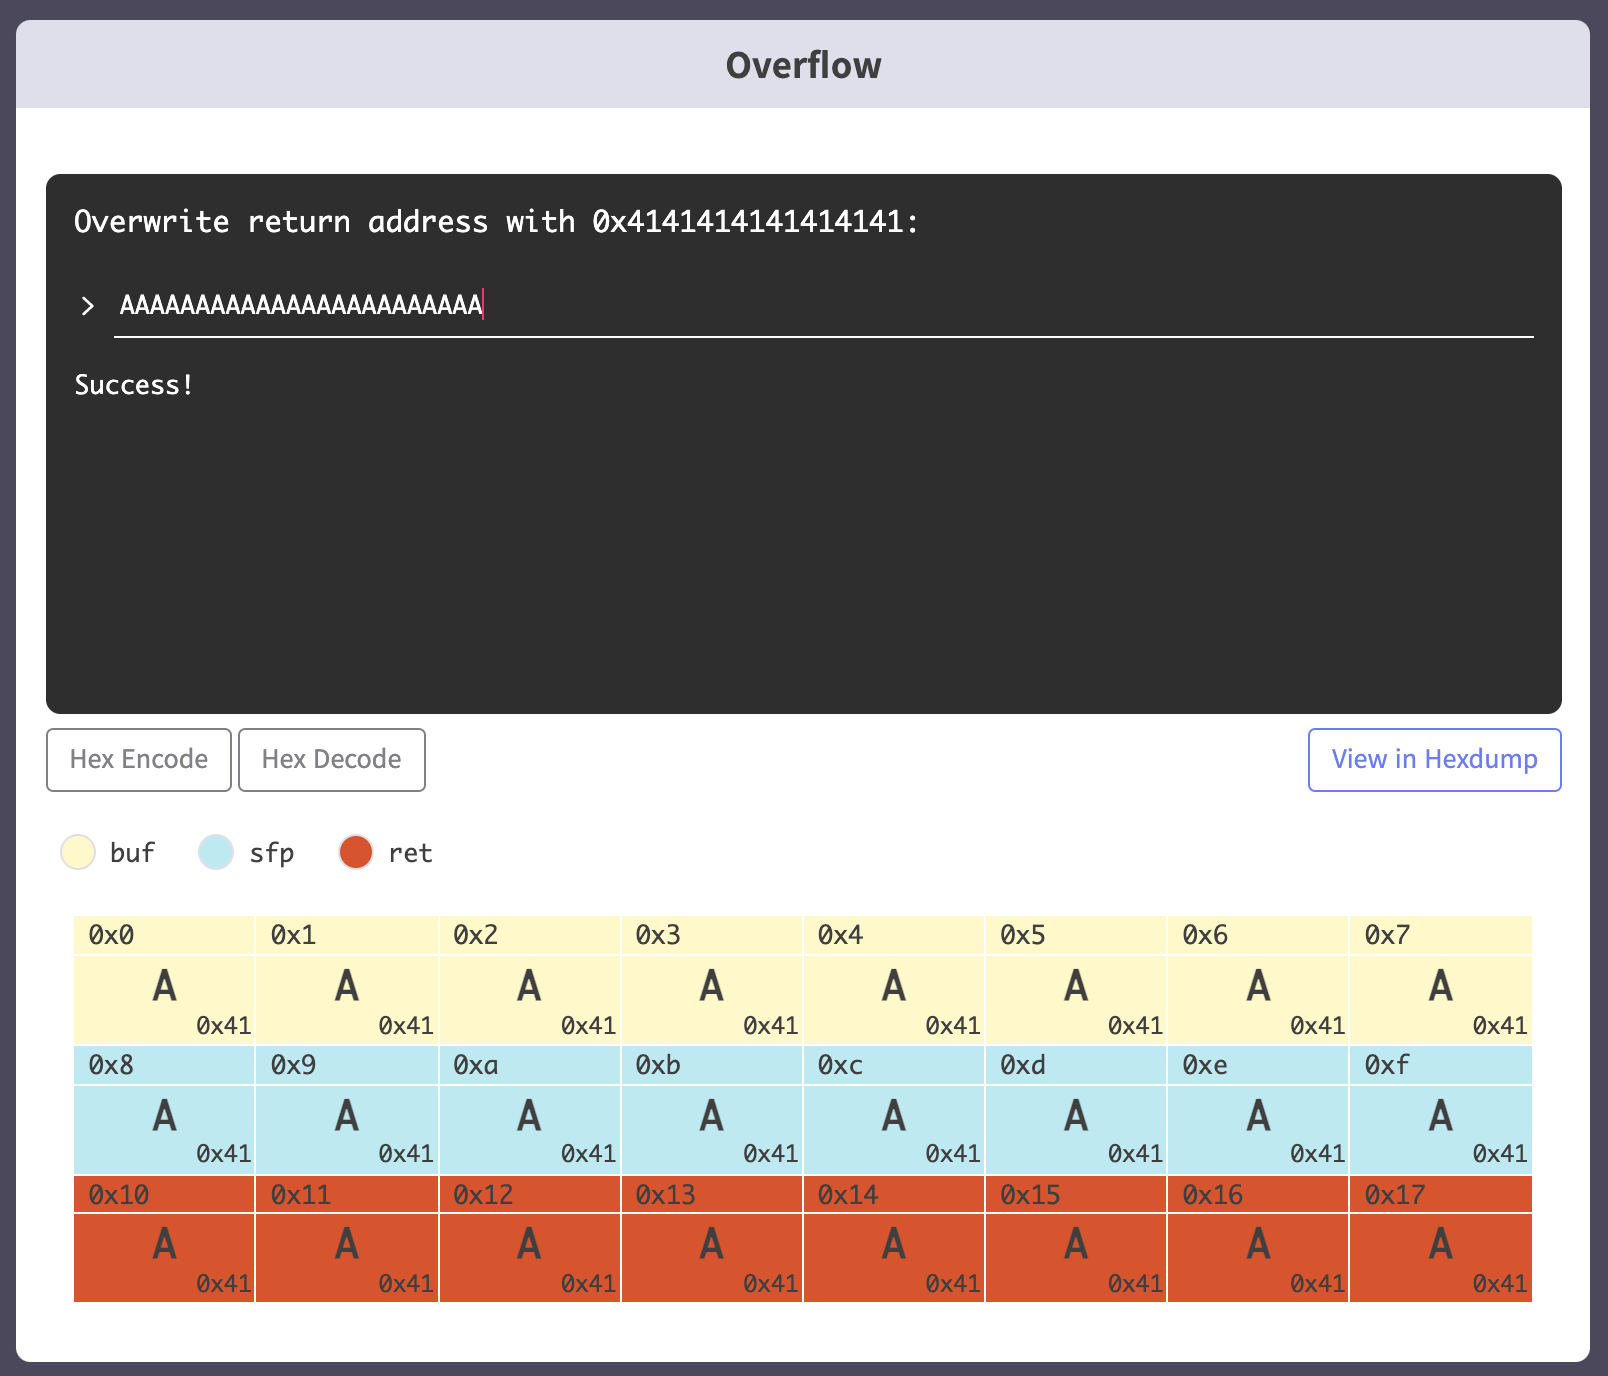Select sfp memory cell 0x8

pos(164,1110)
